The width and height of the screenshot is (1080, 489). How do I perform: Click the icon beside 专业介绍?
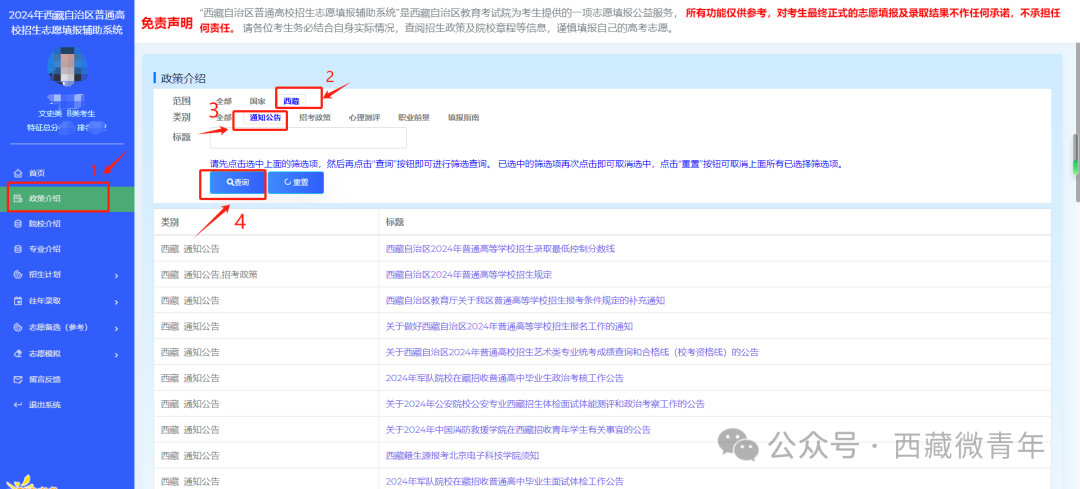(19, 249)
